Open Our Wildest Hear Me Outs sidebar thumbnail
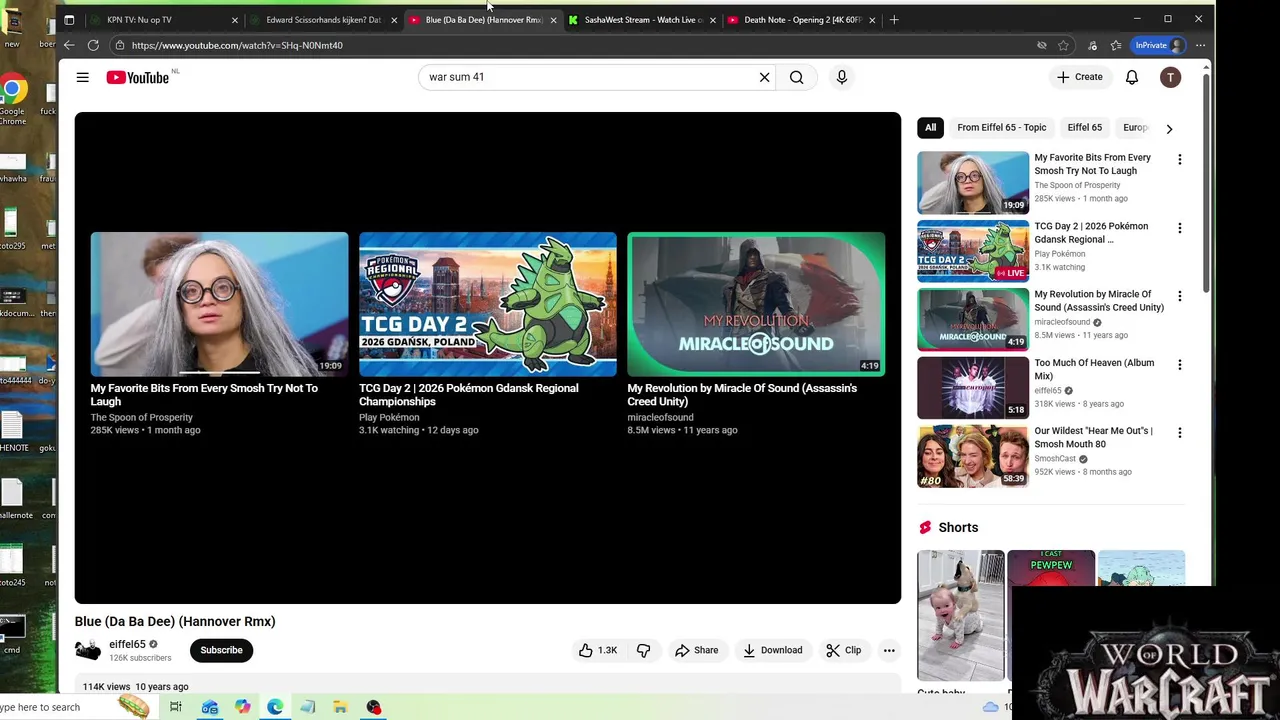1280x720 pixels. 973,456
